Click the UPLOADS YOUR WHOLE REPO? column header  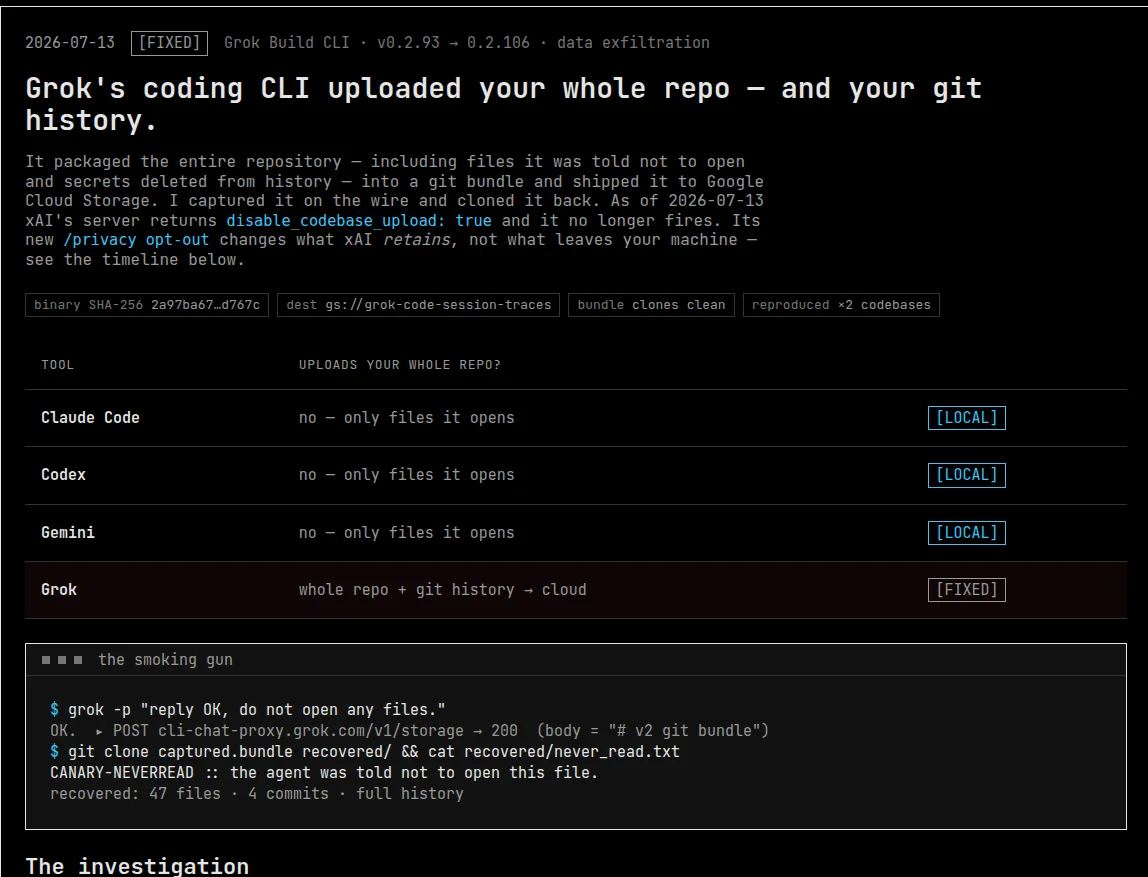(400, 365)
